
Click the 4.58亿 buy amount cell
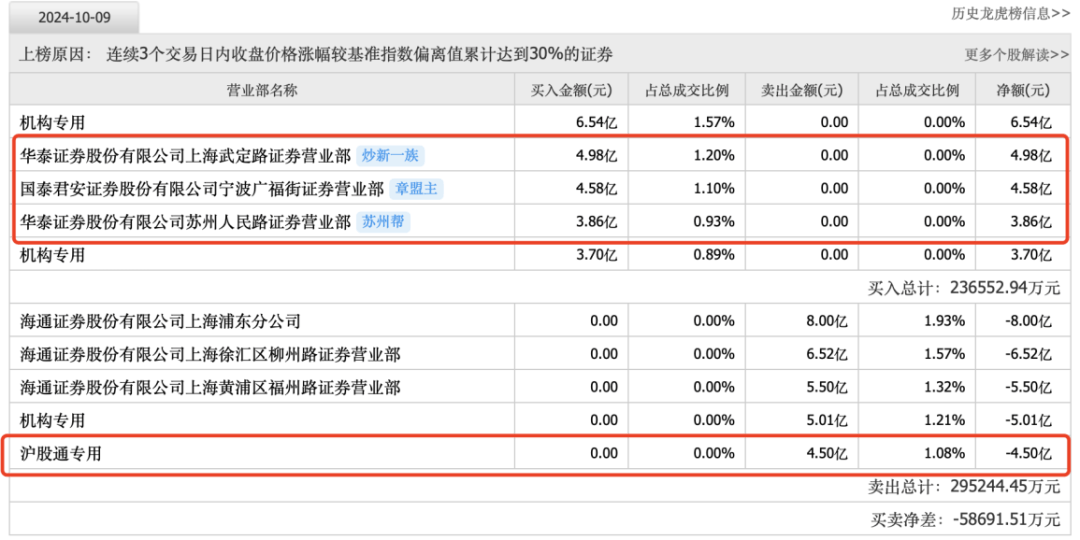[x=596, y=189]
